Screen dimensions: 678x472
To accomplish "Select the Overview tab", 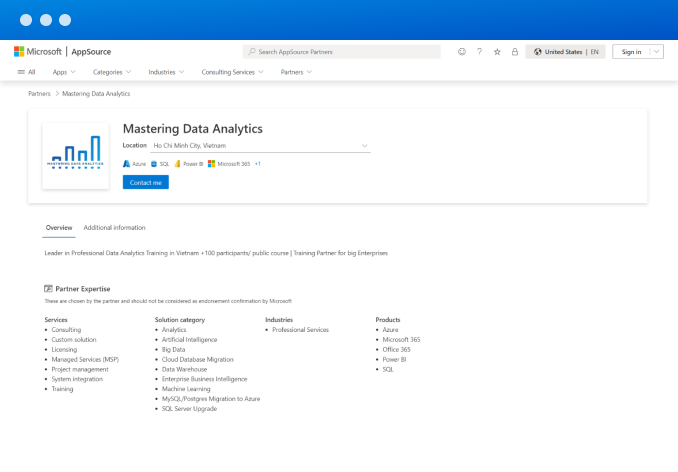I will (x=59, y=228).
